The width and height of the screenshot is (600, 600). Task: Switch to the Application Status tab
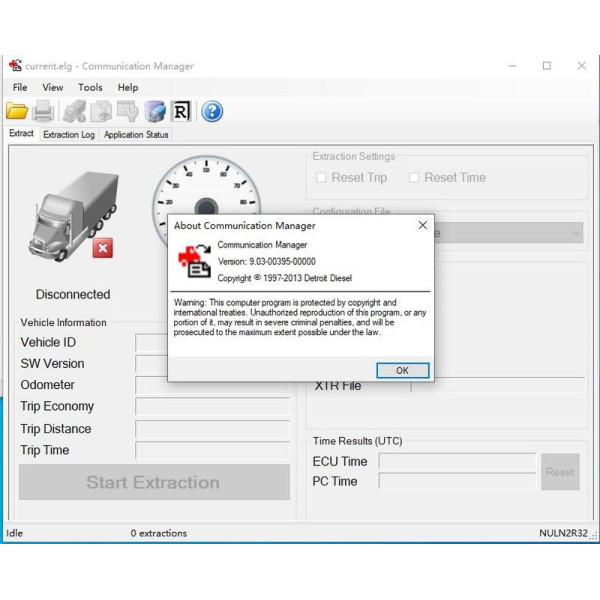(136, 135)
